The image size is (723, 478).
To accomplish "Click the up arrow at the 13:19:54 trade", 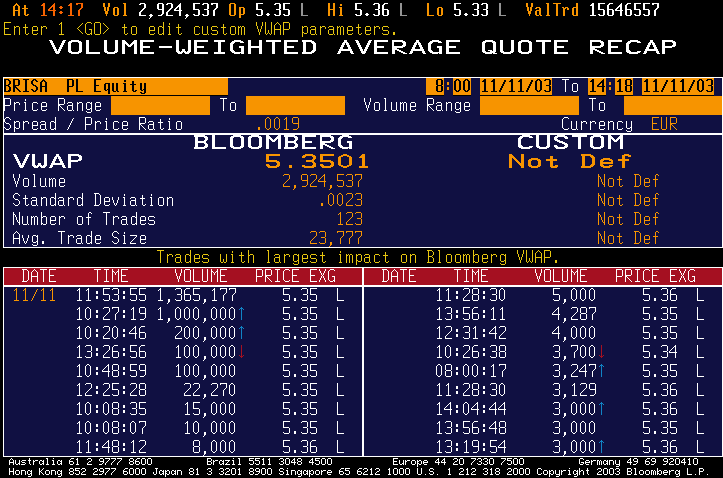I will pyautogui.click(x=602, y=447).
